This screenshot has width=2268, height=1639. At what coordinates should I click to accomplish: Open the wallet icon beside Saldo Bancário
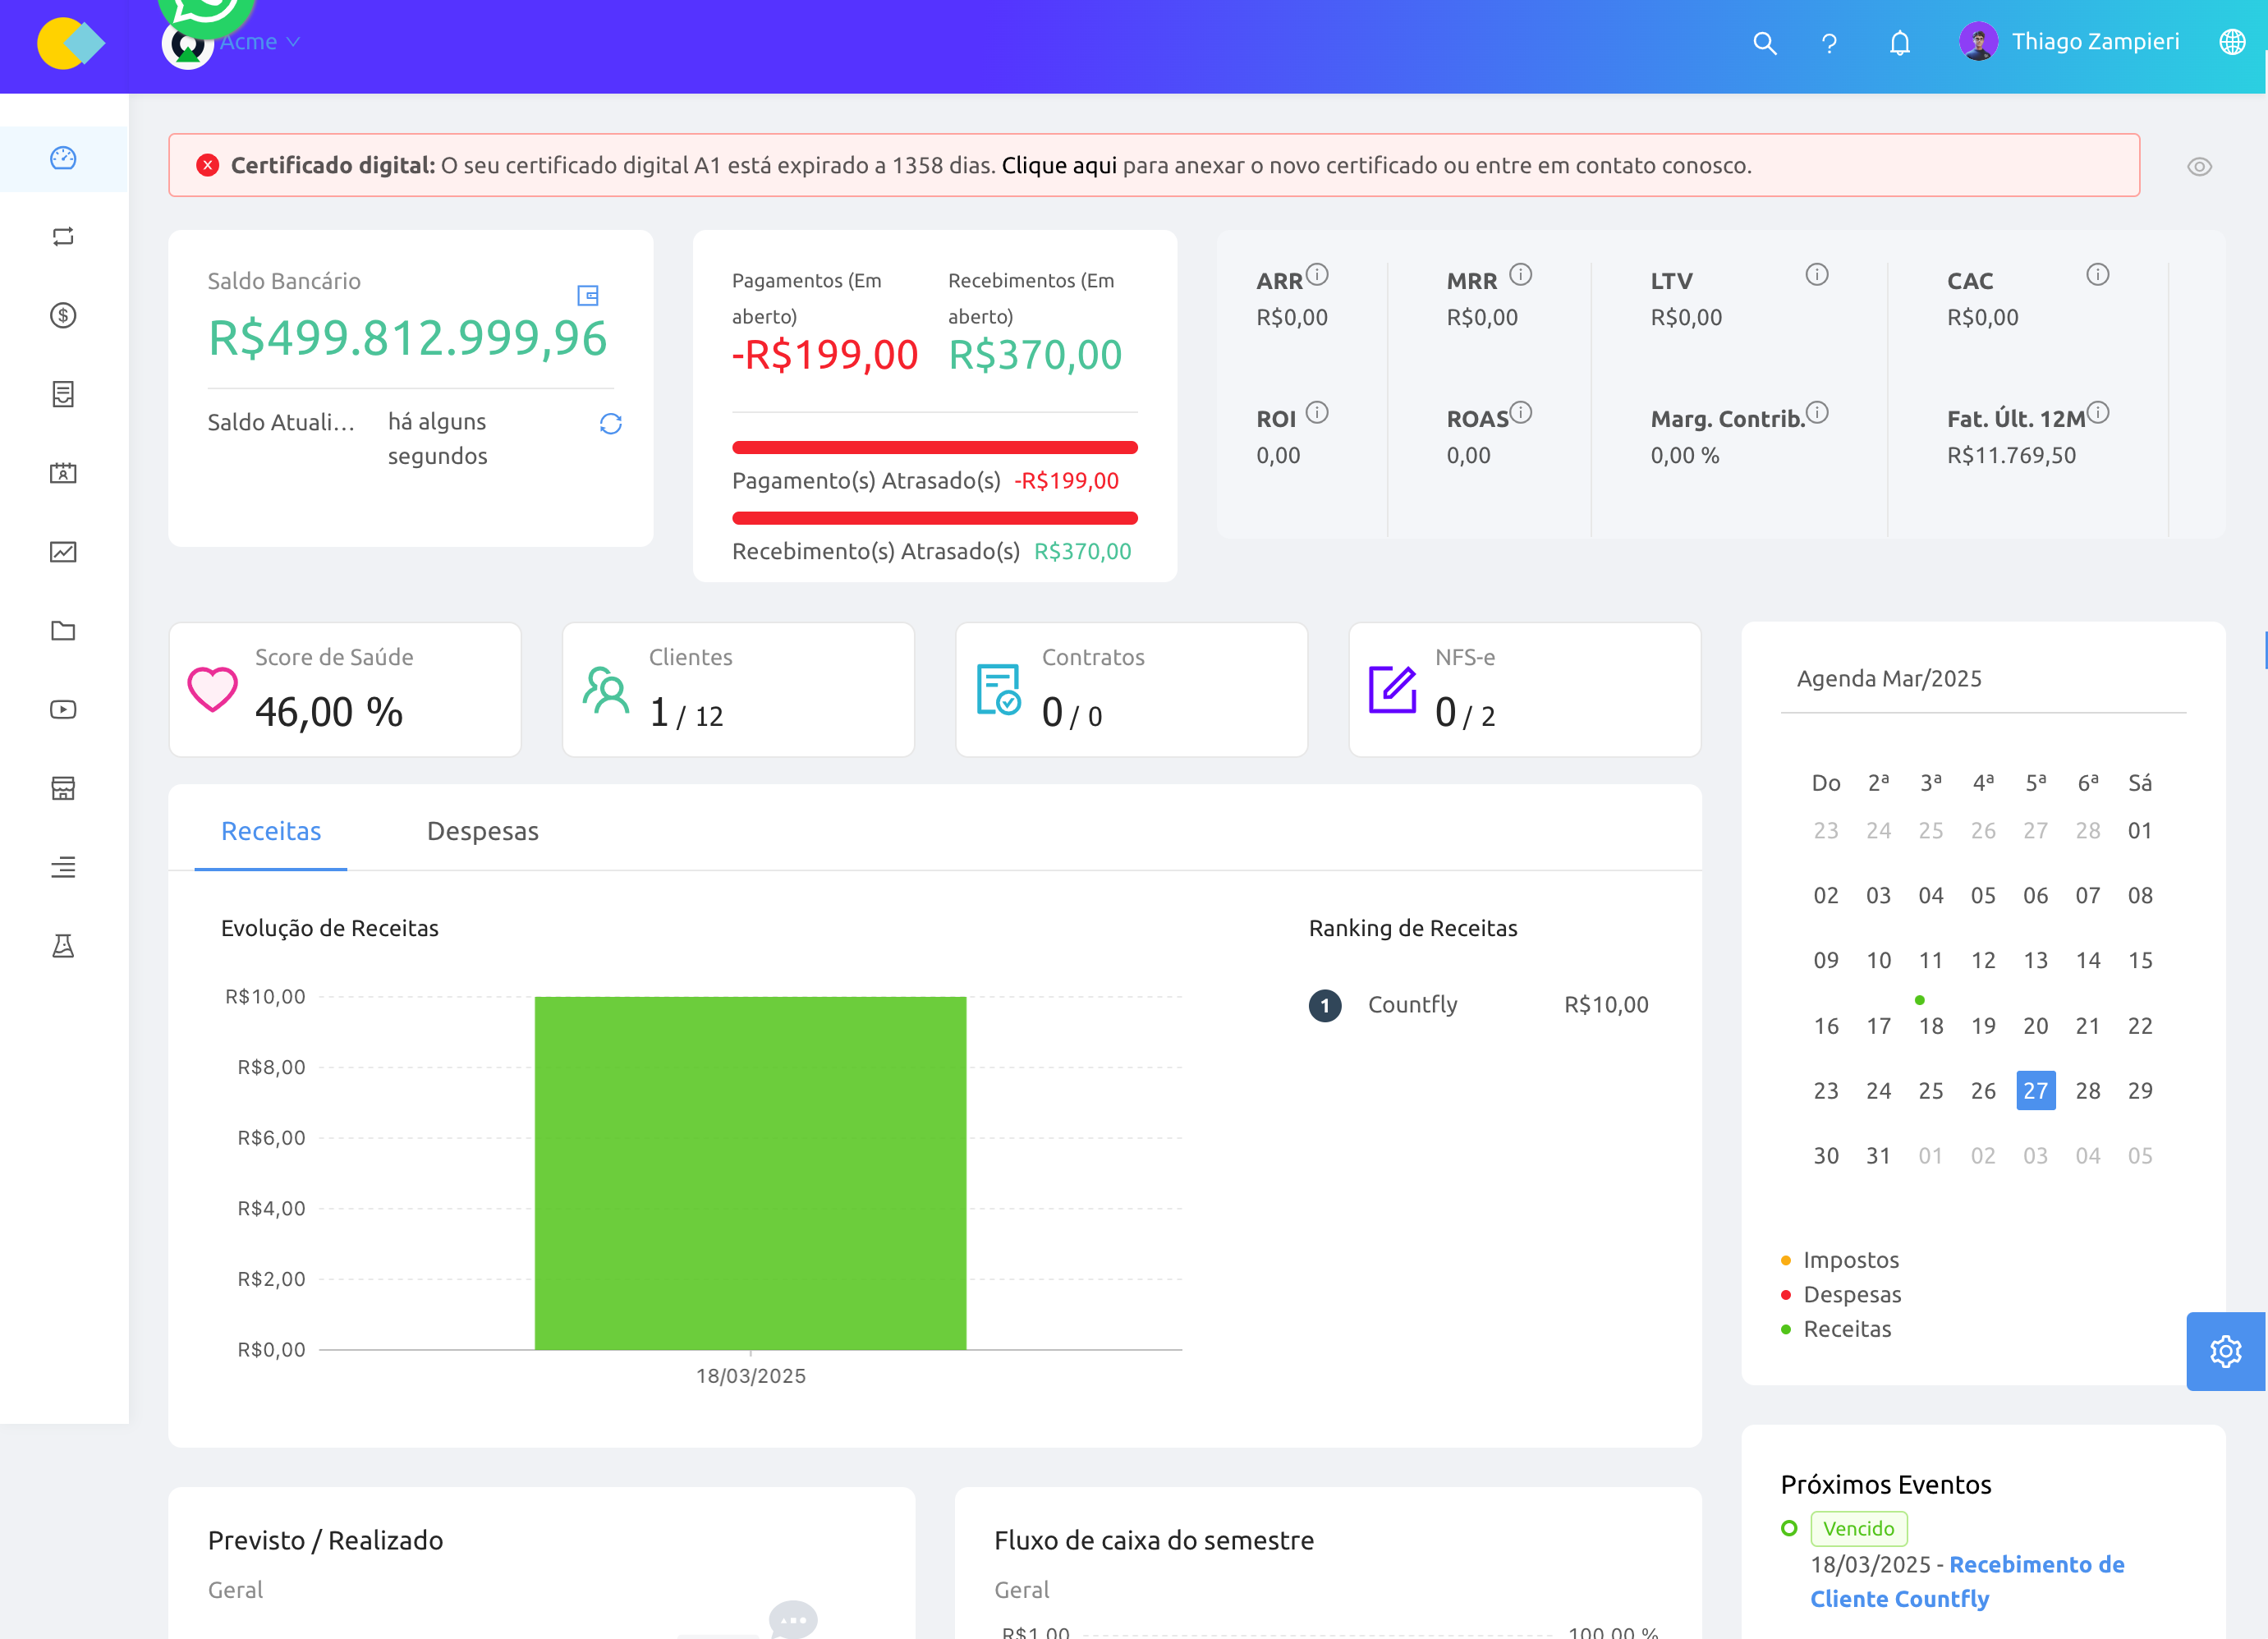[x=588, y=295]
